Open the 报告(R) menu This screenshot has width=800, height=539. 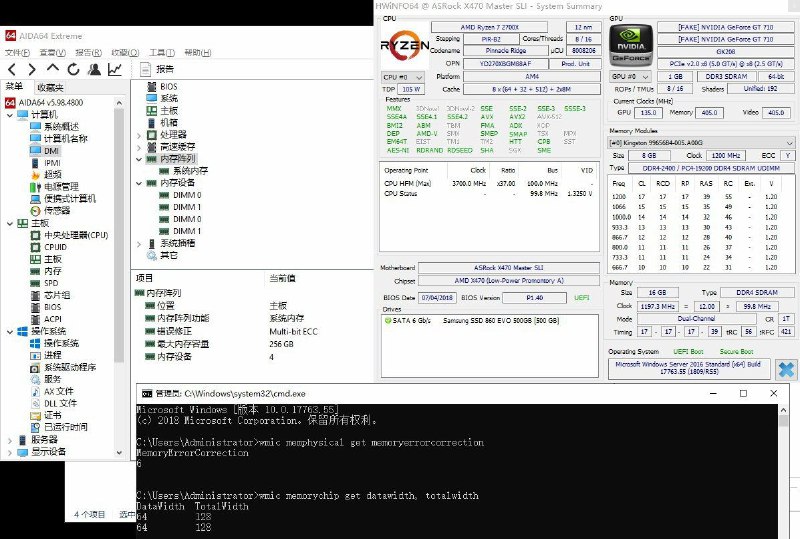(88, 53)
